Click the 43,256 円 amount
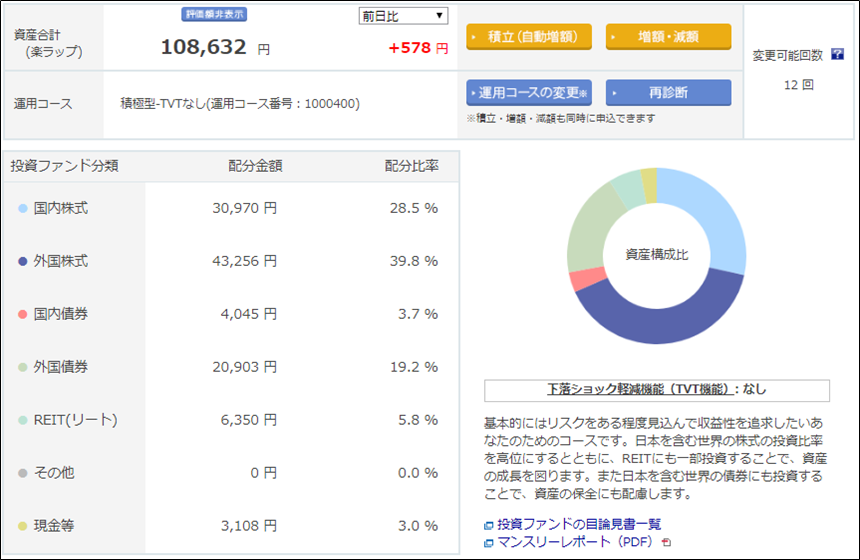This screenshot has width=860, height=560. click(245, 261)
